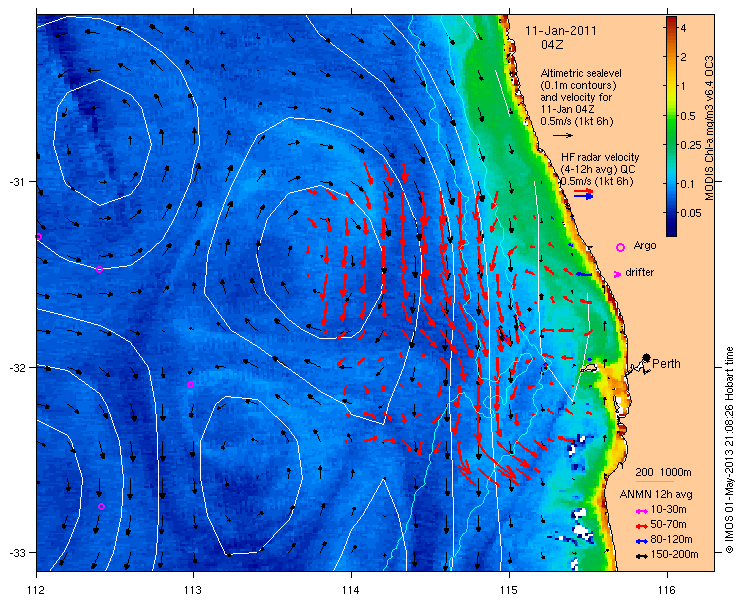Click the red 50-70m legend arrow
This screenshot has width=740, height=600.
[641, 526]
